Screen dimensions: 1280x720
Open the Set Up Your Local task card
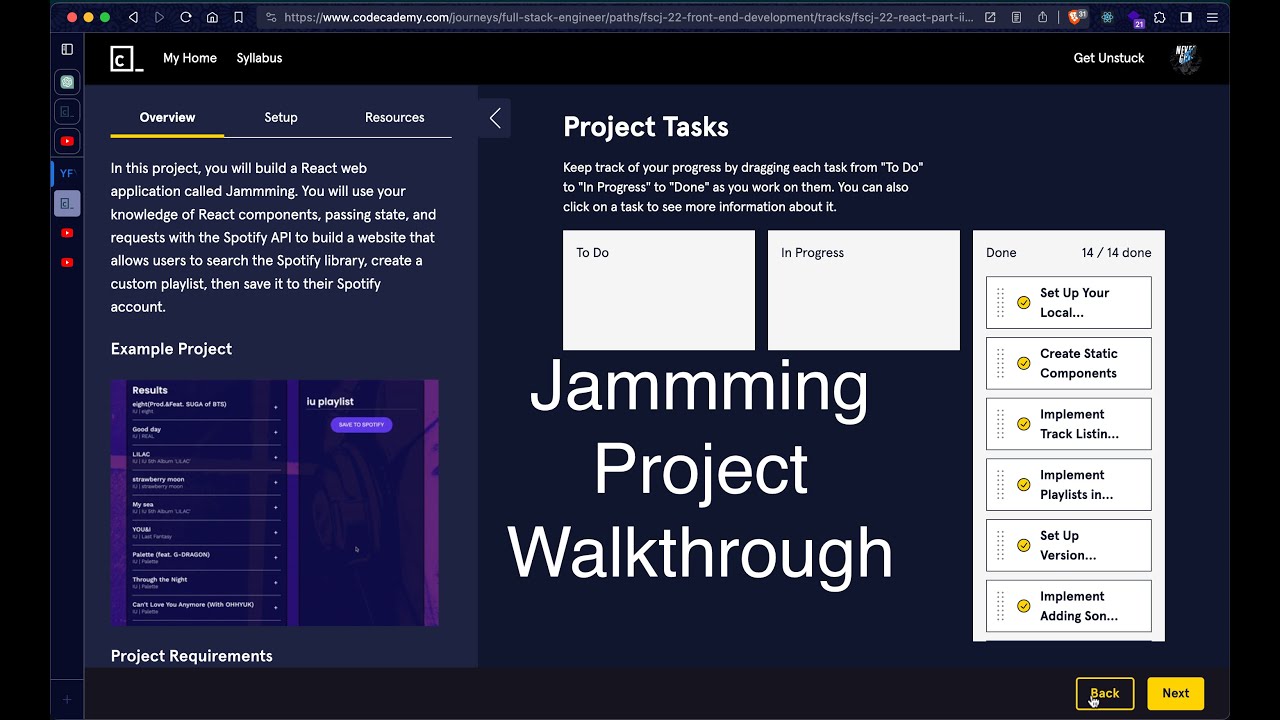coord(1068,302)
